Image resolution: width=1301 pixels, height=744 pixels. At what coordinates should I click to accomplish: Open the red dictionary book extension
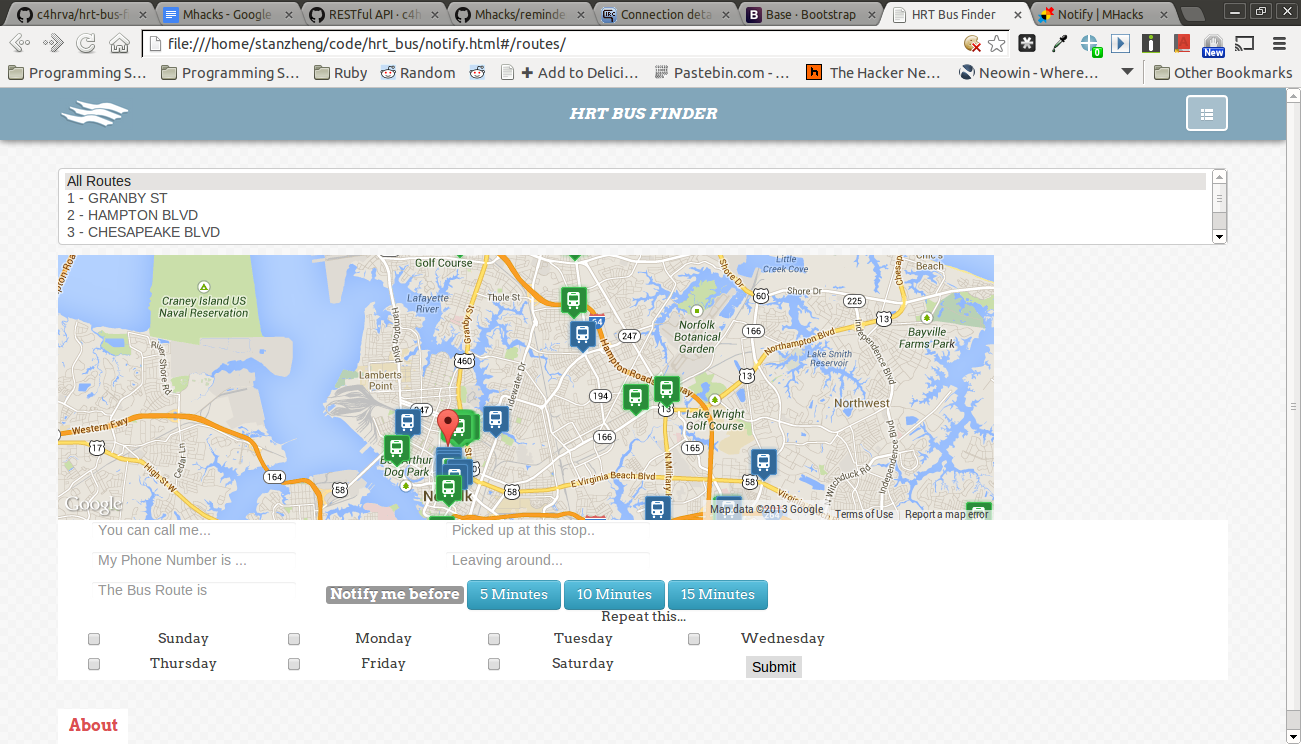(x=1183, y=43)
